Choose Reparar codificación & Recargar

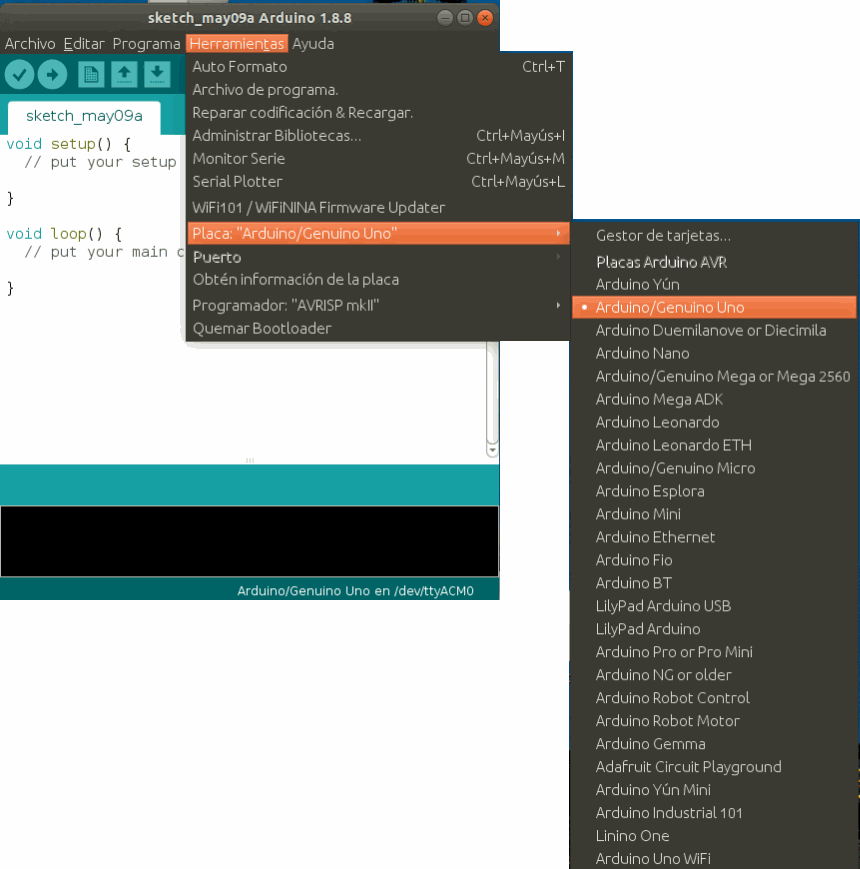tap(378, 113)
